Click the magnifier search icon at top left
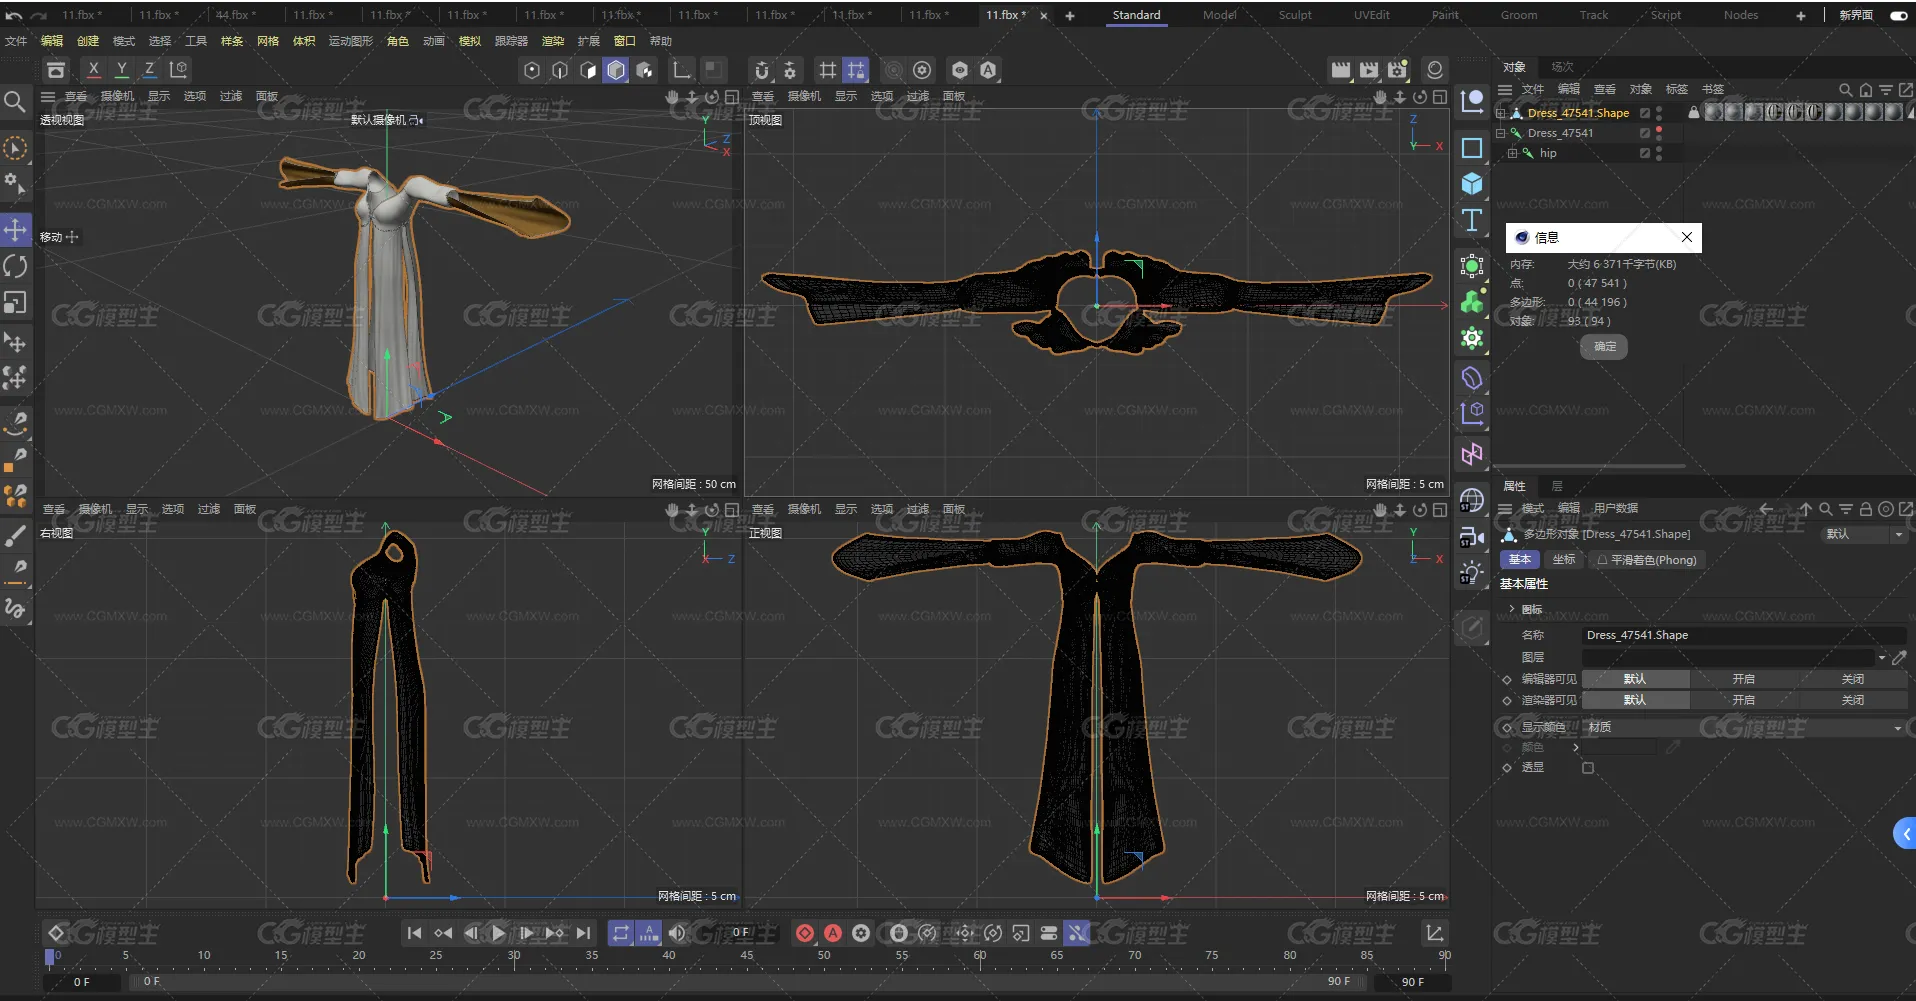The width and height of the screenshot is (1916, 1001). point(14,101)
